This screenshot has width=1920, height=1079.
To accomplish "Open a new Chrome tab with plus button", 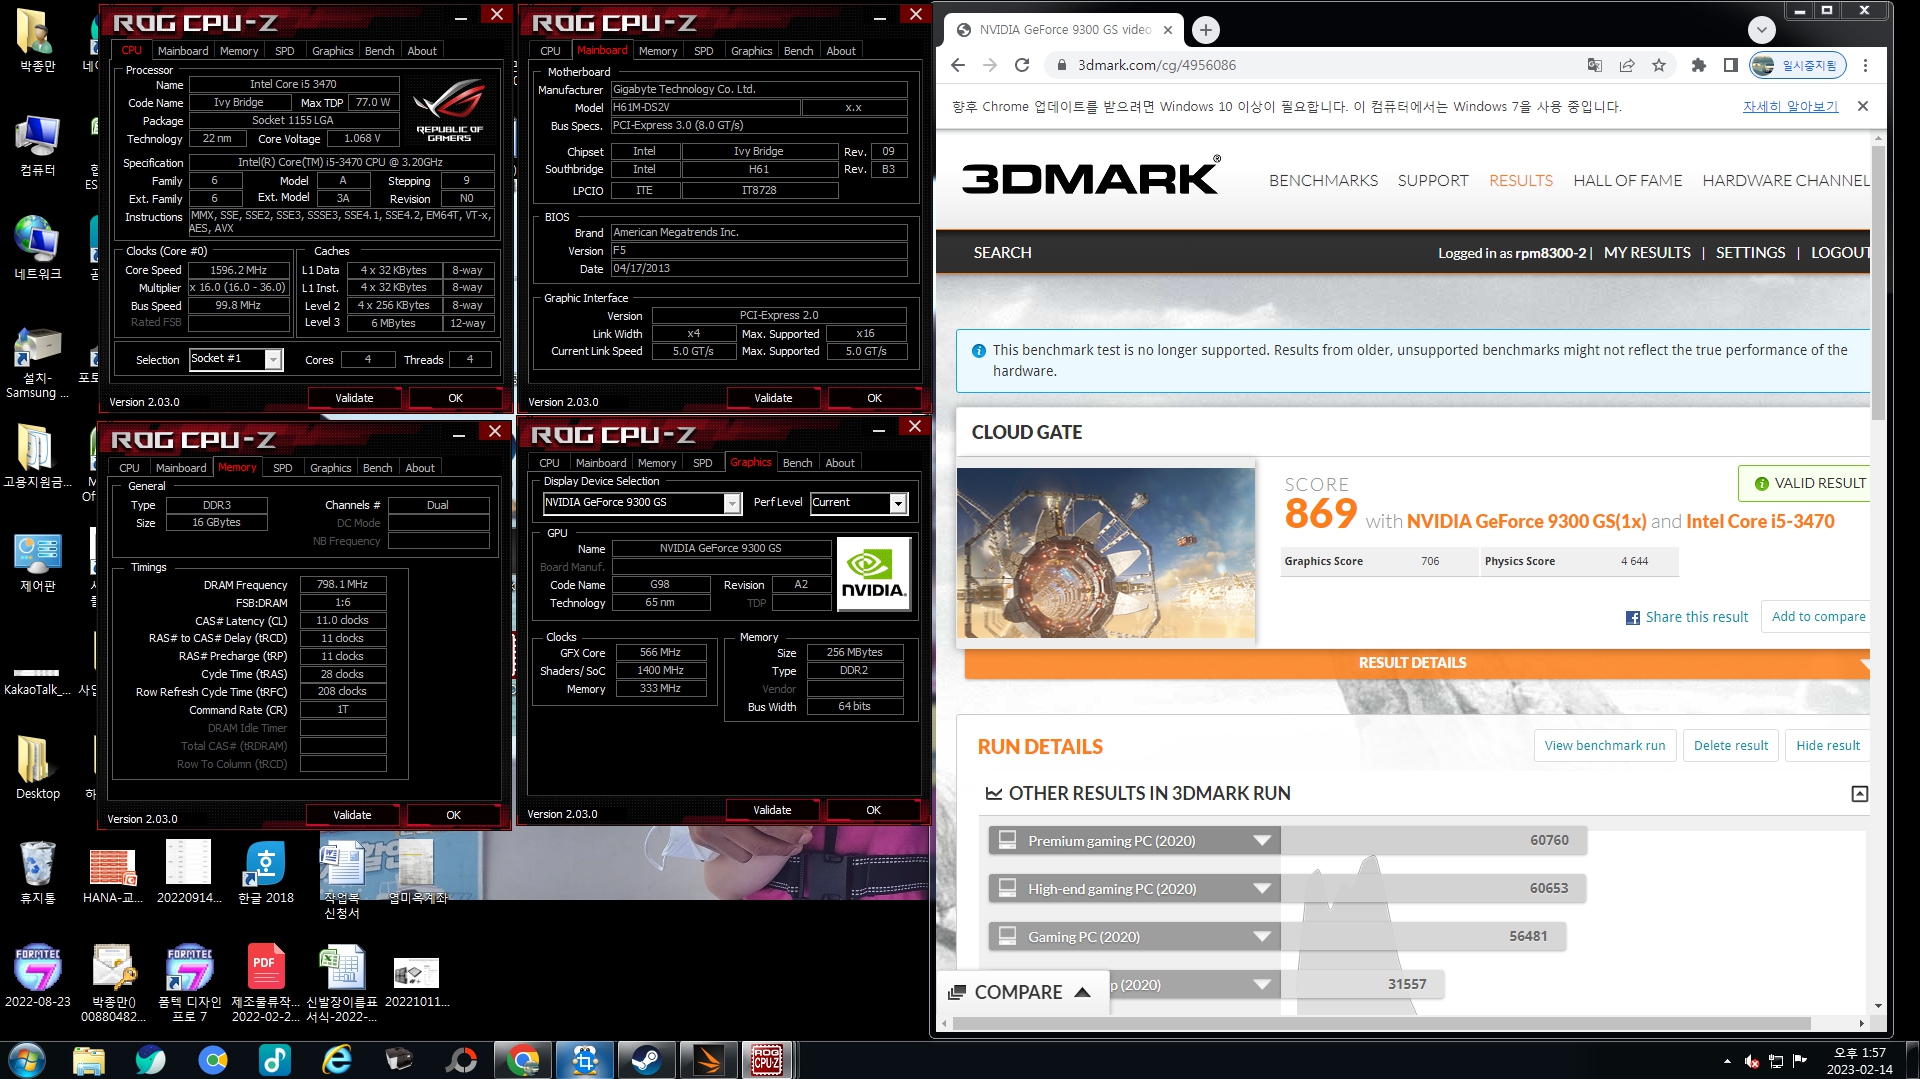I will click(x=1206, y=30).
